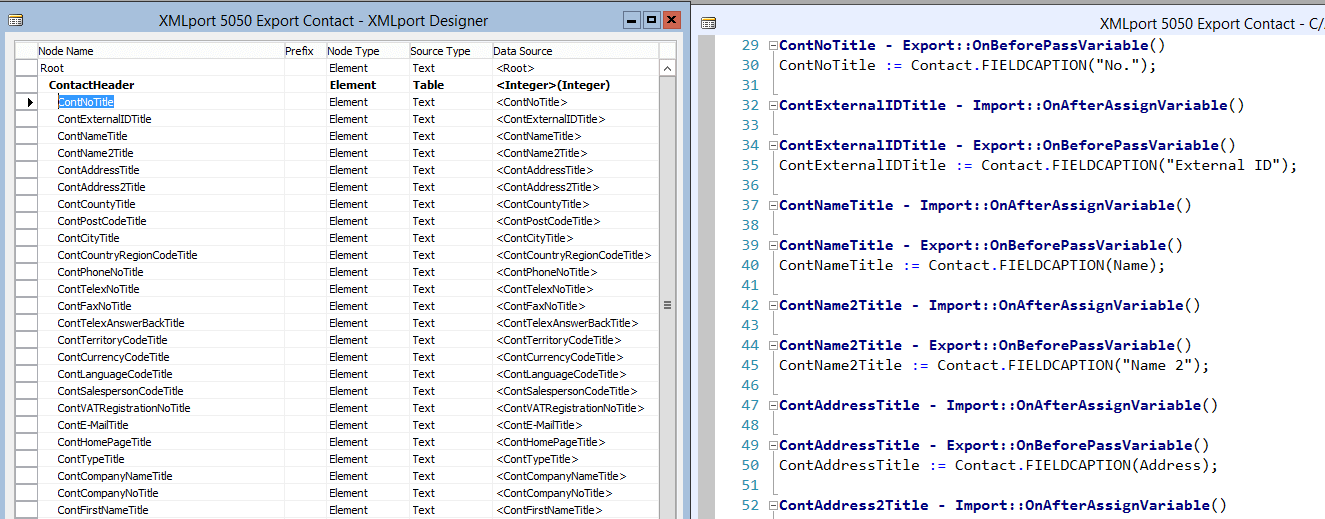Click the <Root> data source cell
Image resolution: width=1325 pixels, height=519 pixels.
point(575,68)
